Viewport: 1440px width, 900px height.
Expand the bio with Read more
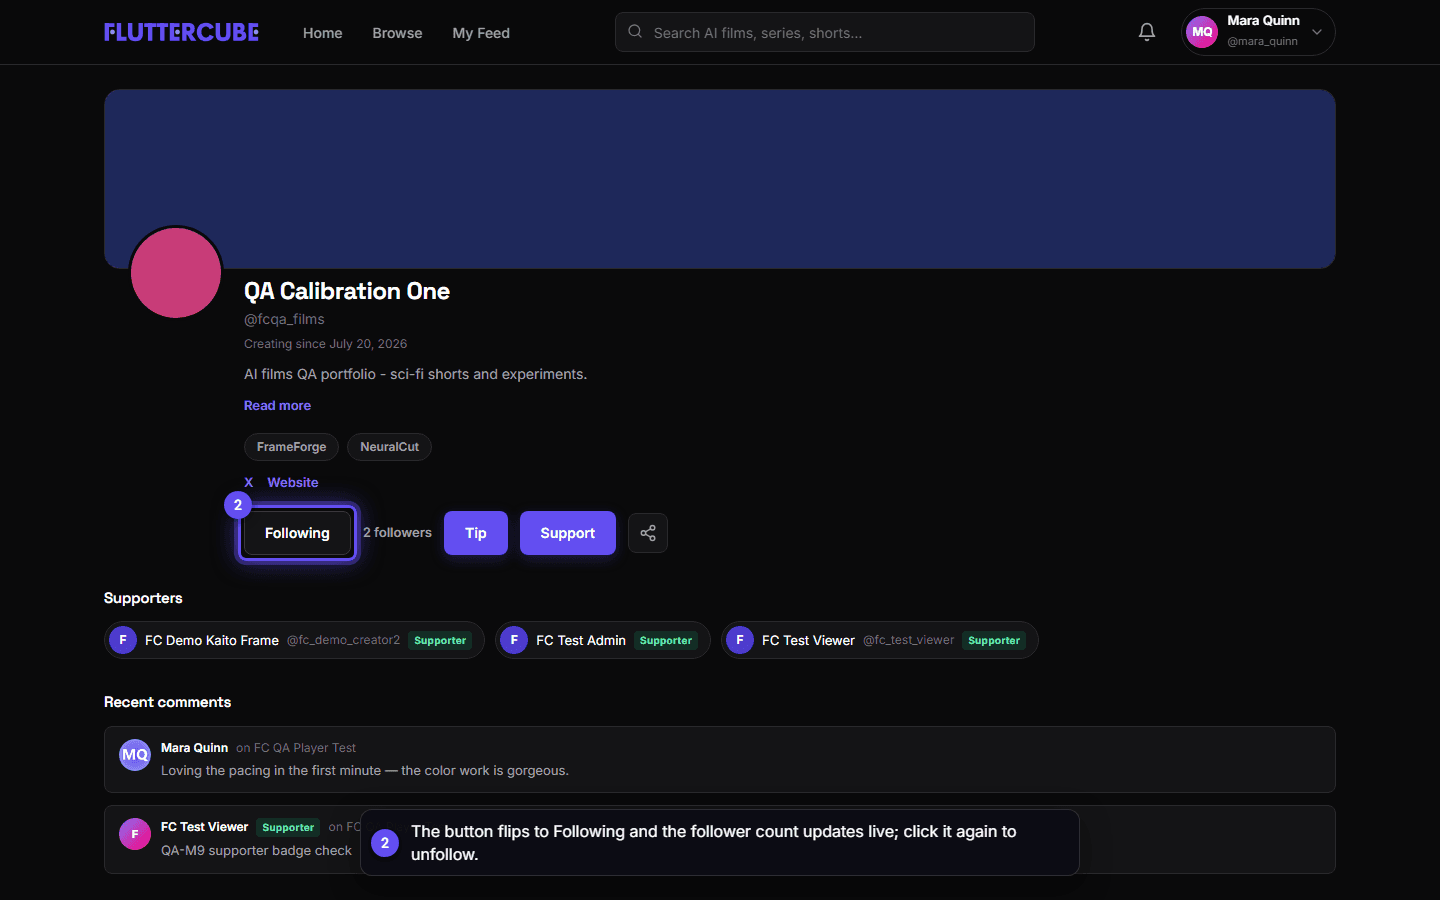[x=277, y=405]
